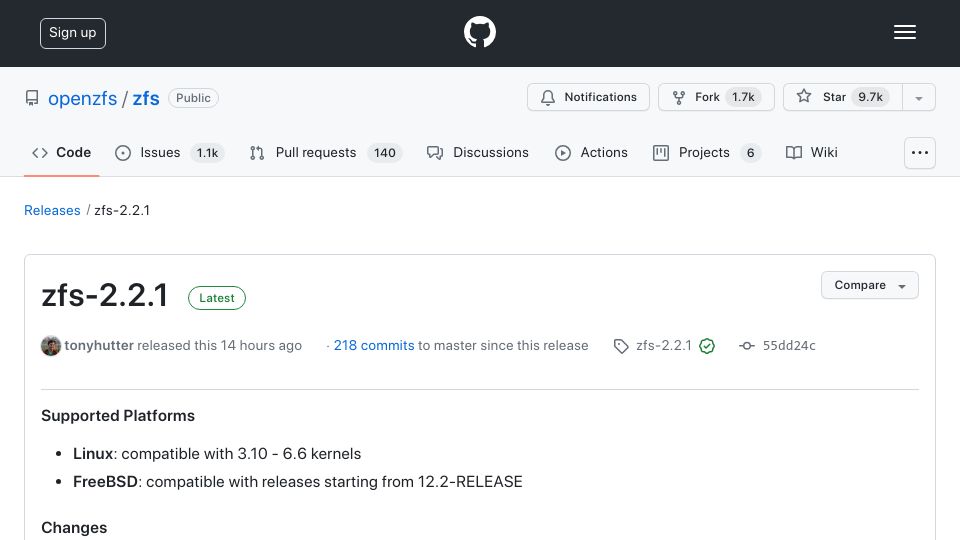
Task: Click the Public visibility badge
Action: (x=193, y=98)
